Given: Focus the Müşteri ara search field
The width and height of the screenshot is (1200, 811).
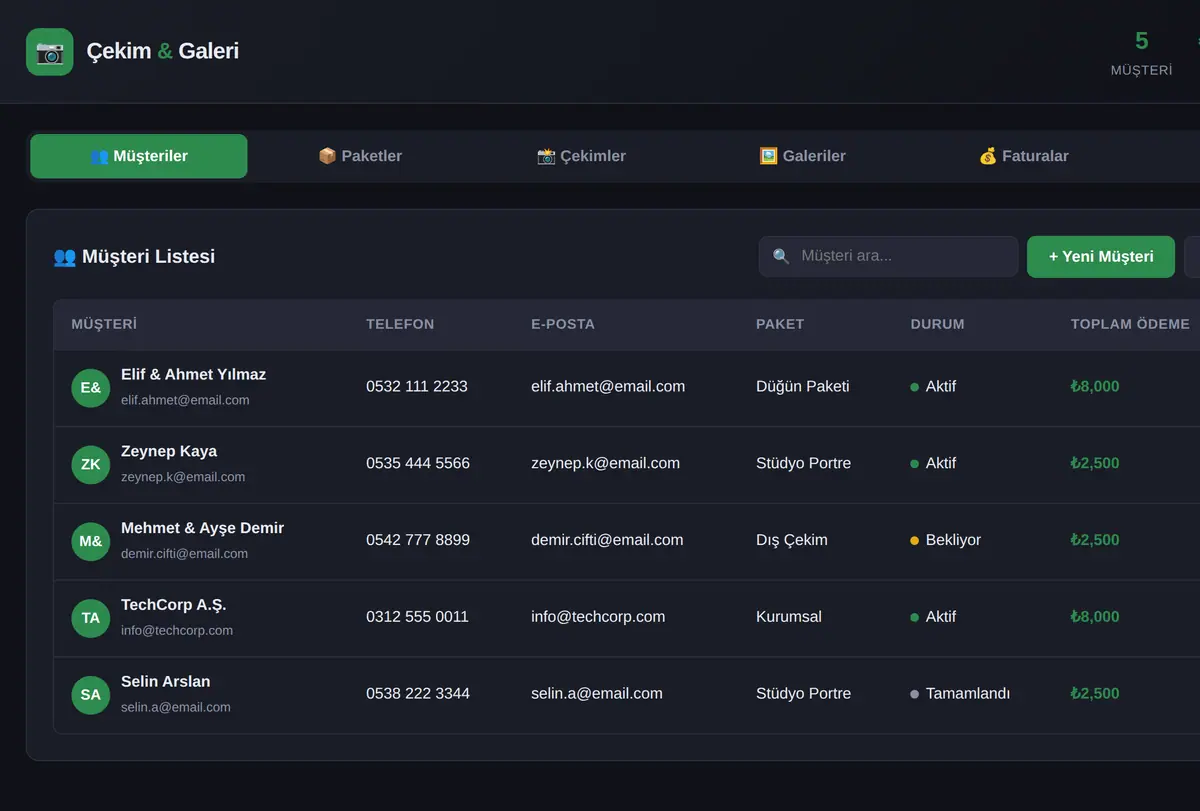Looking at the screenshot, I should [x=889, y=256].
